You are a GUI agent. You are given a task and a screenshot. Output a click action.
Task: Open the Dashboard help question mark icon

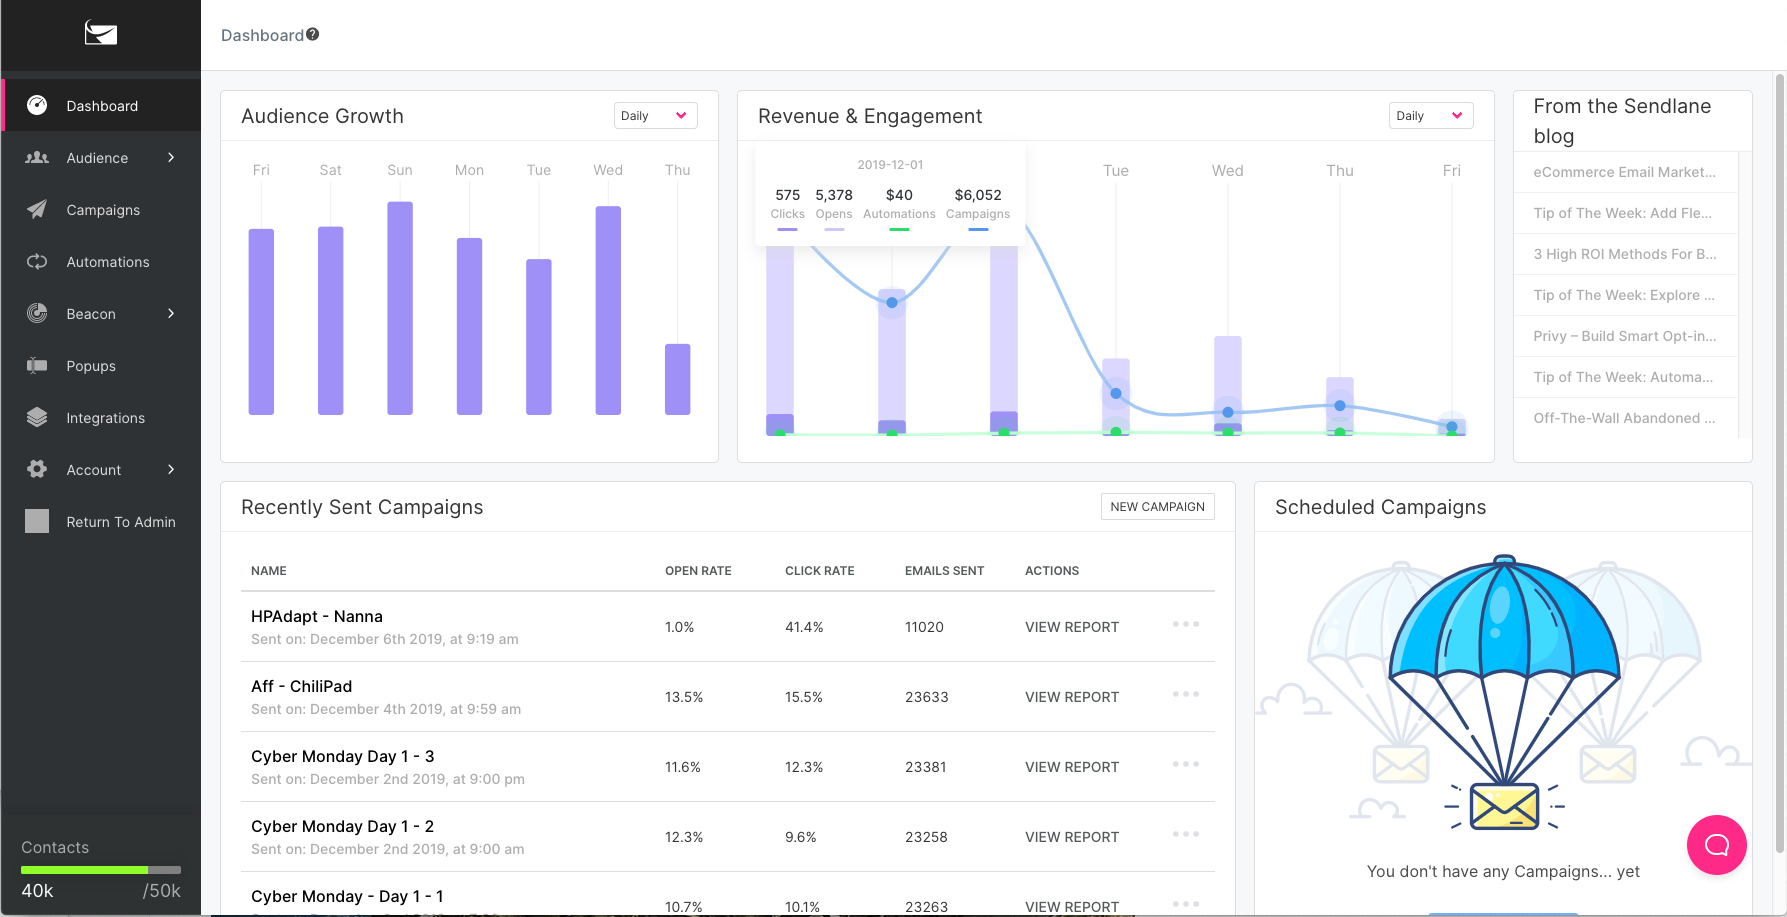313,34
